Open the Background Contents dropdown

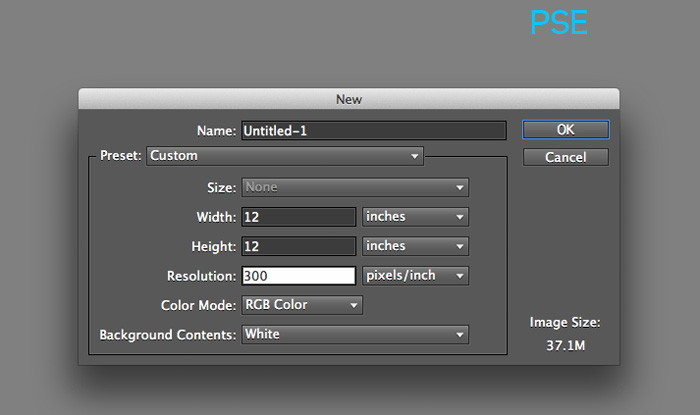(355, 335)
